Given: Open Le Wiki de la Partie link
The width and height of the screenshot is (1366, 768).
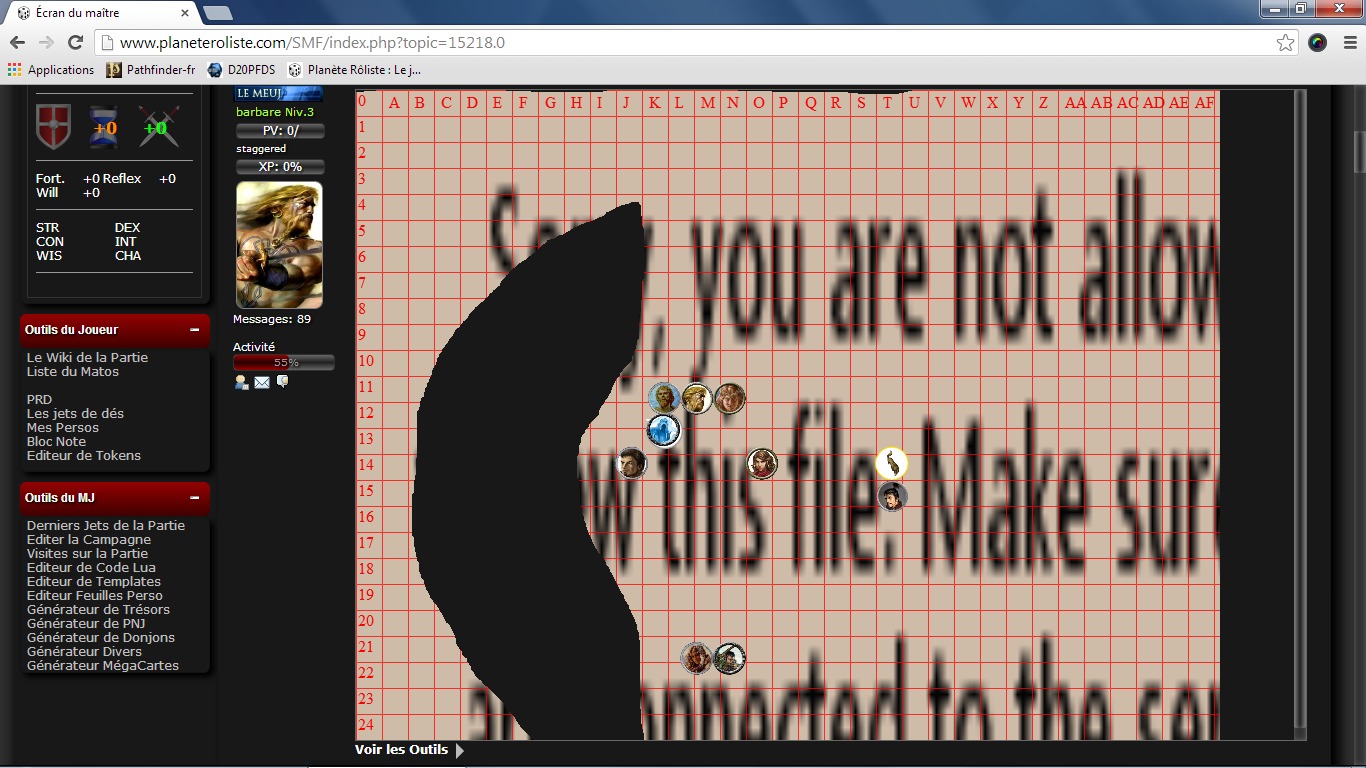Looking at the screenshot, I should point(87,357).
